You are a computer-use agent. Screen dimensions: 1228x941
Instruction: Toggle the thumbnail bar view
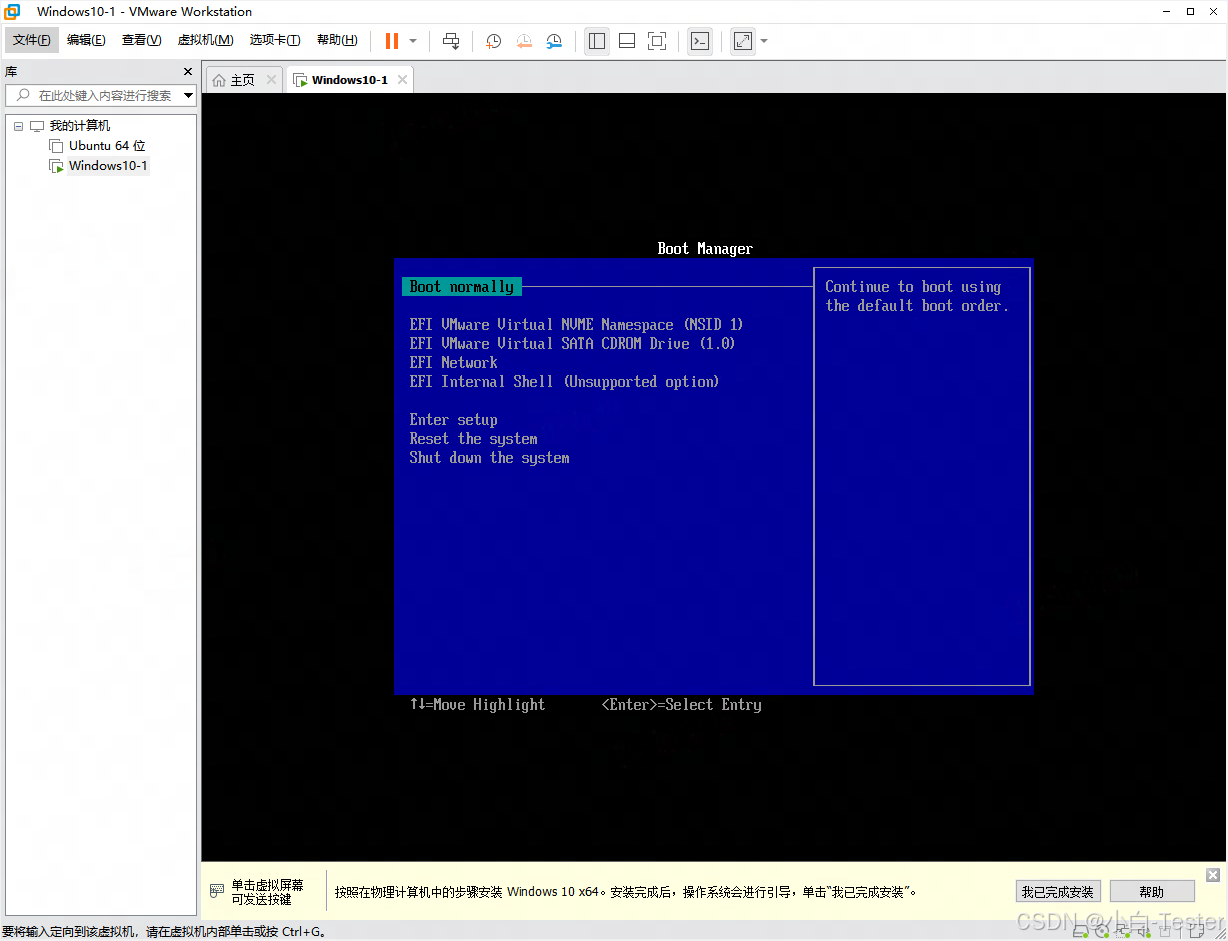627,41
